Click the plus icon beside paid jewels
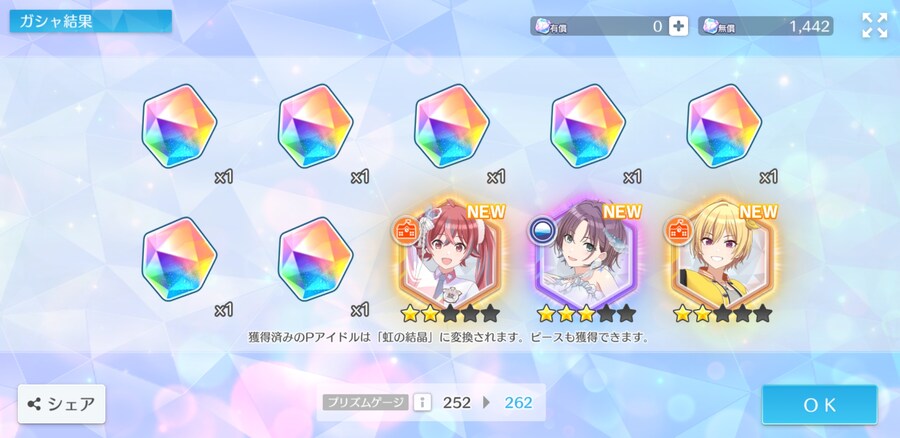 pos(678,26)
